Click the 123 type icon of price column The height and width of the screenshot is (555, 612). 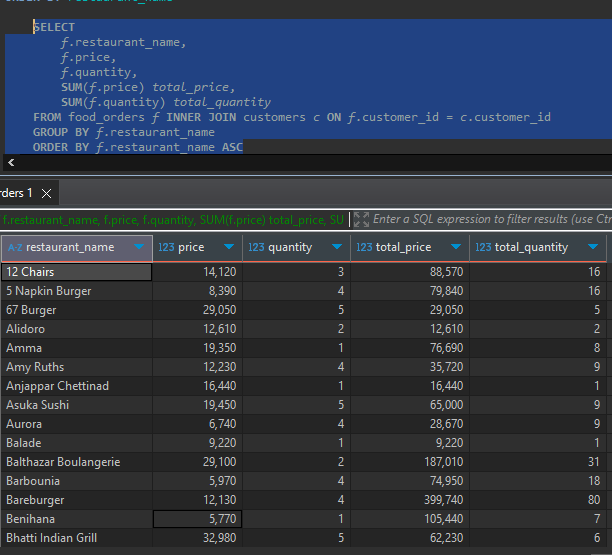click(x=166, y=247)
